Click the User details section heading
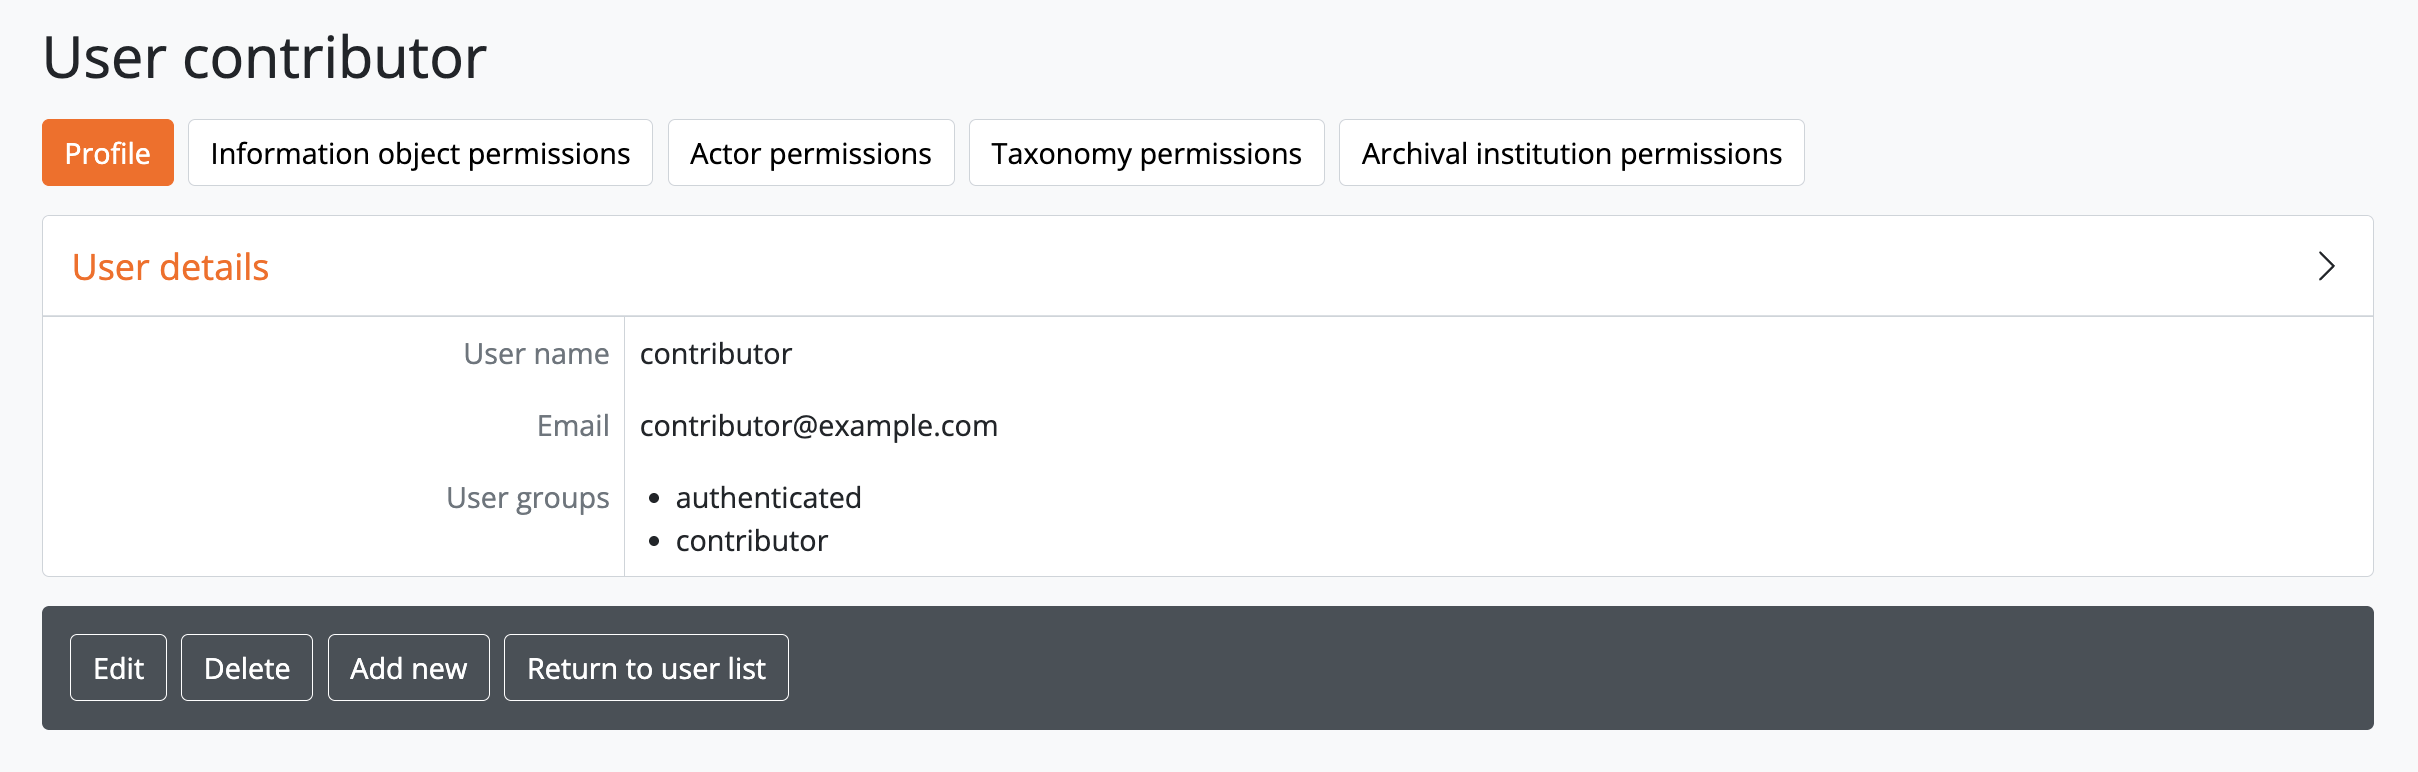The width and height of the screenshot is (2418, 772). click(x=171, y=267)
